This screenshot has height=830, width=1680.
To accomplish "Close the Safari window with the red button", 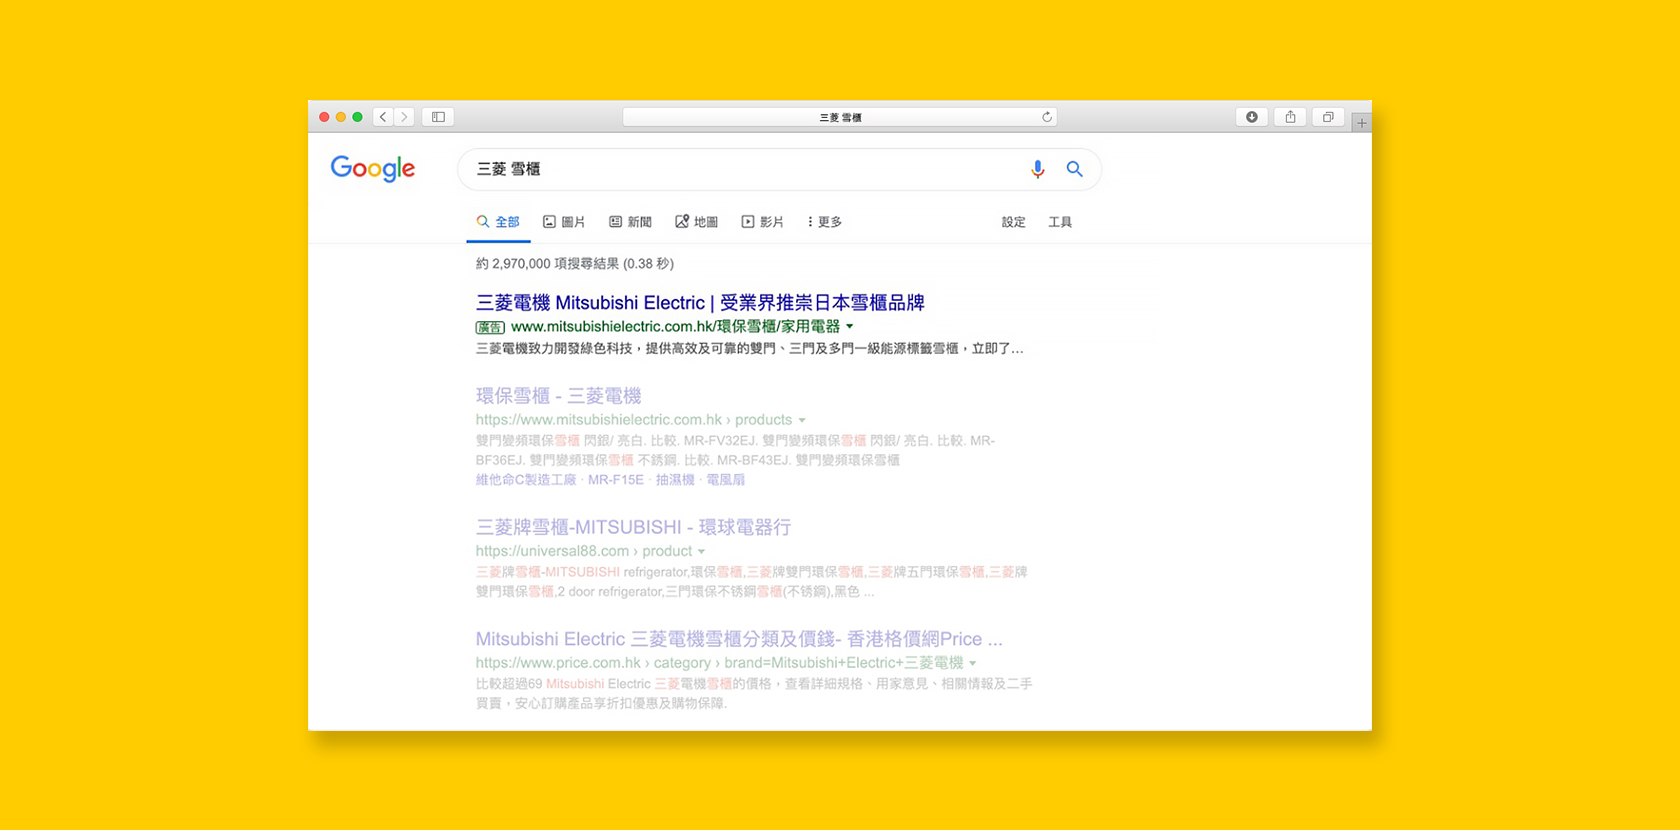I will 324,117.
